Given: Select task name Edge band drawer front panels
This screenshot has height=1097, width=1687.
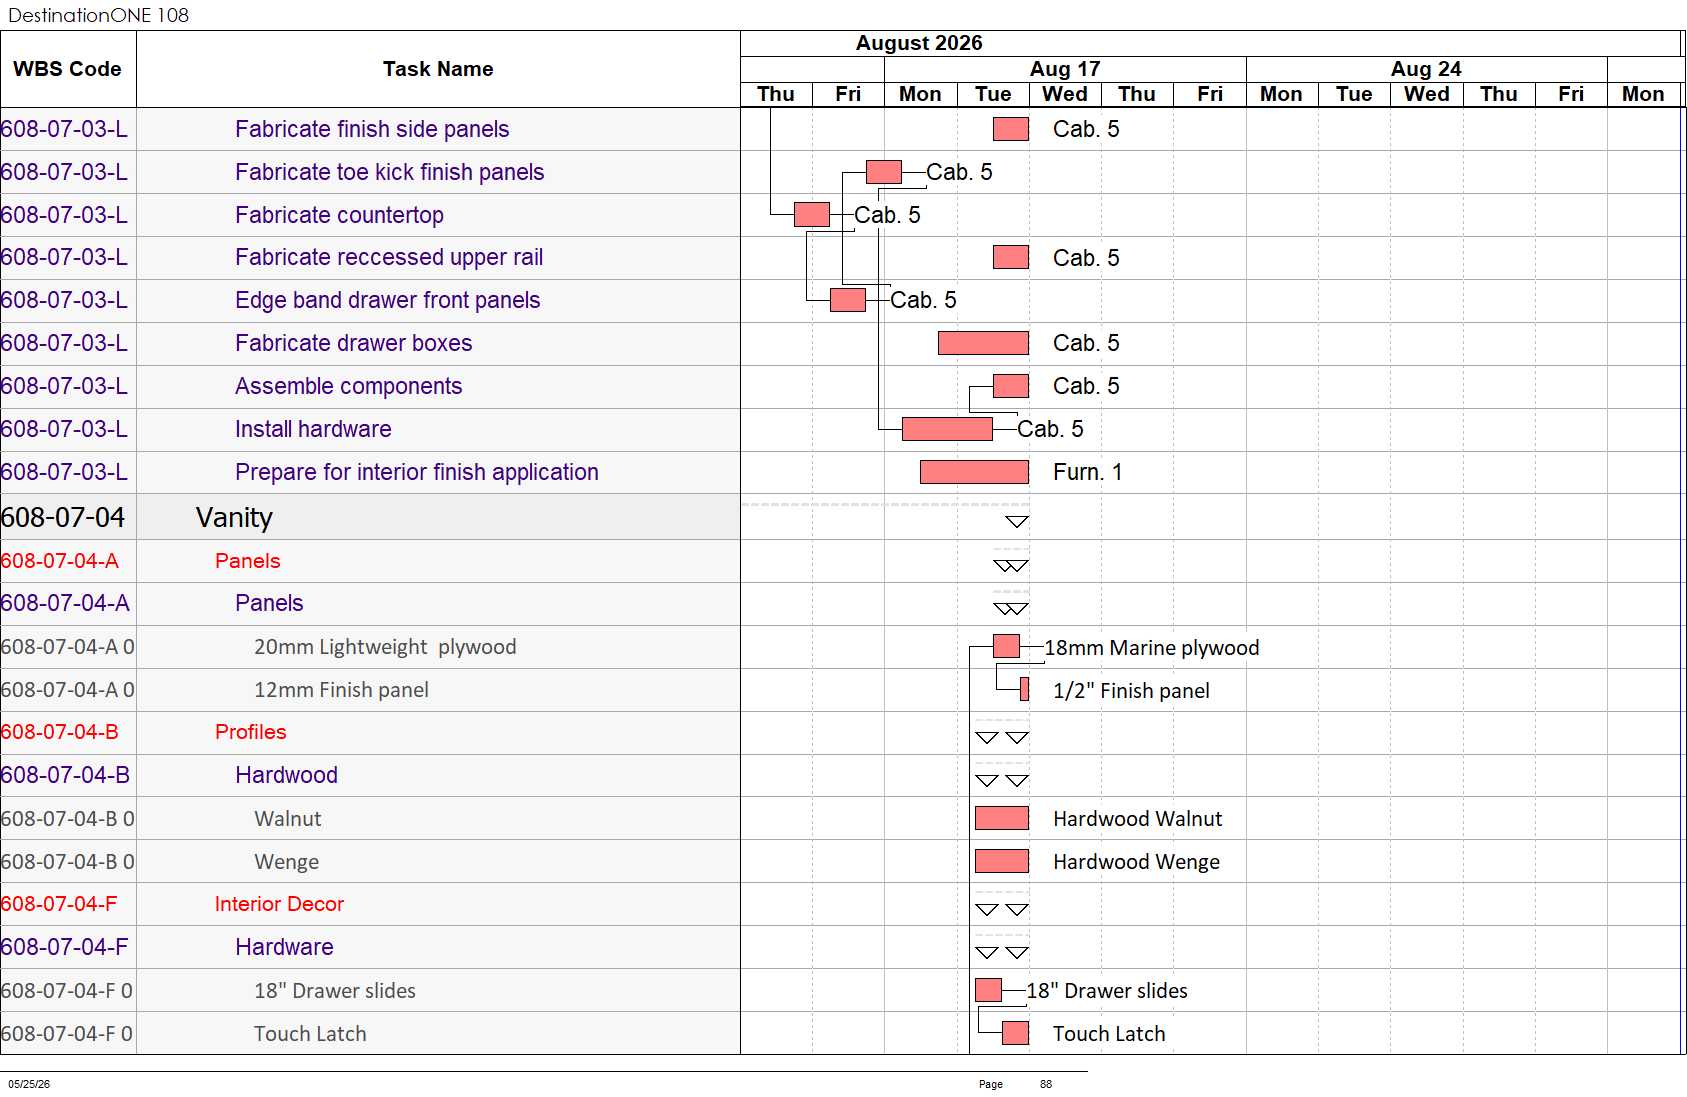Looking at the screenshot, I should pyautogui.click(x=388, y=300).
